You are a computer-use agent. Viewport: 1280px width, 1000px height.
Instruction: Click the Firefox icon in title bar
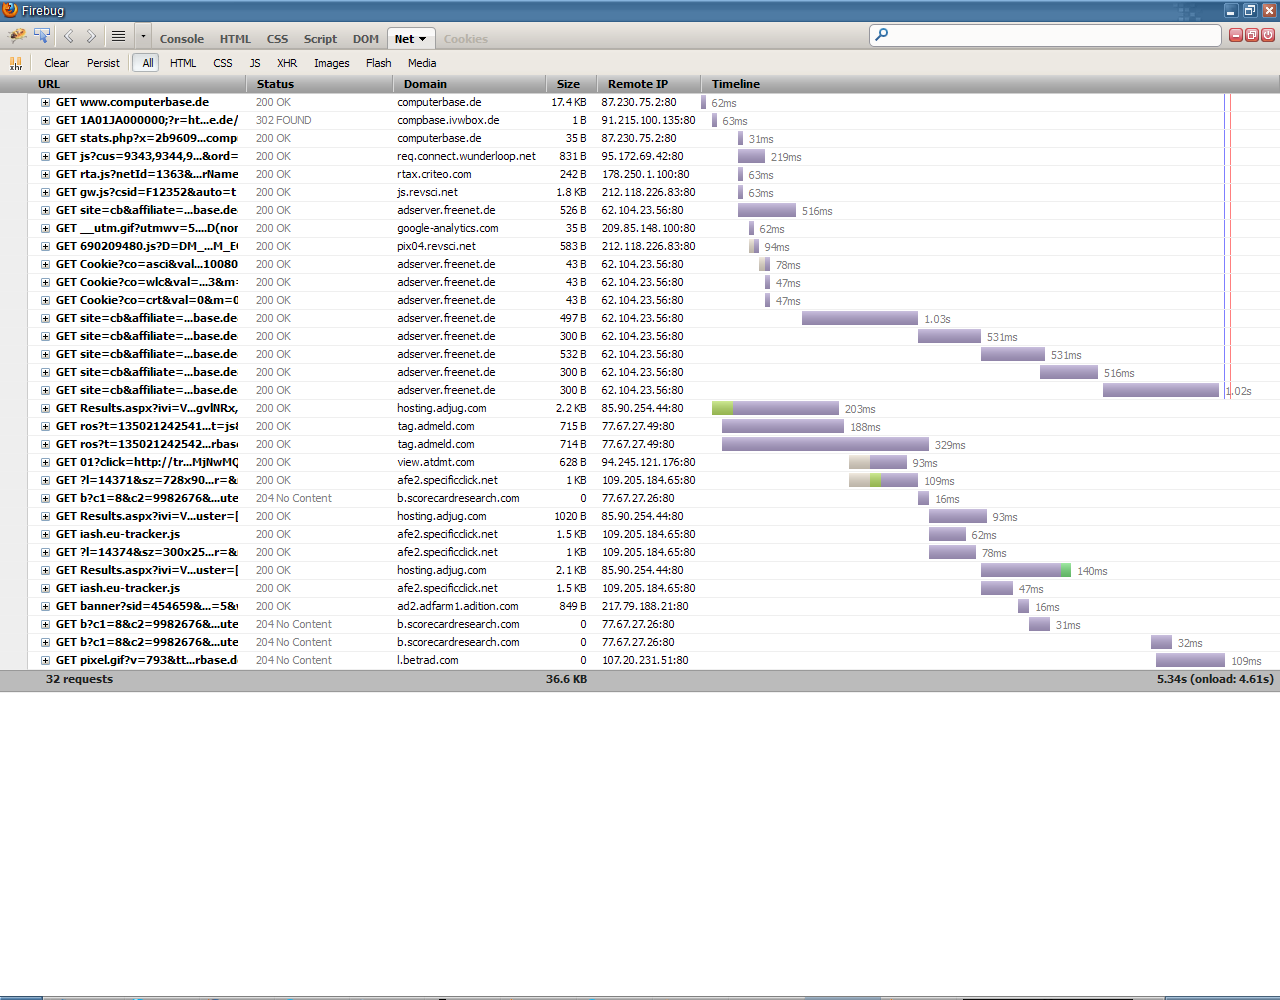coord(10,10)
